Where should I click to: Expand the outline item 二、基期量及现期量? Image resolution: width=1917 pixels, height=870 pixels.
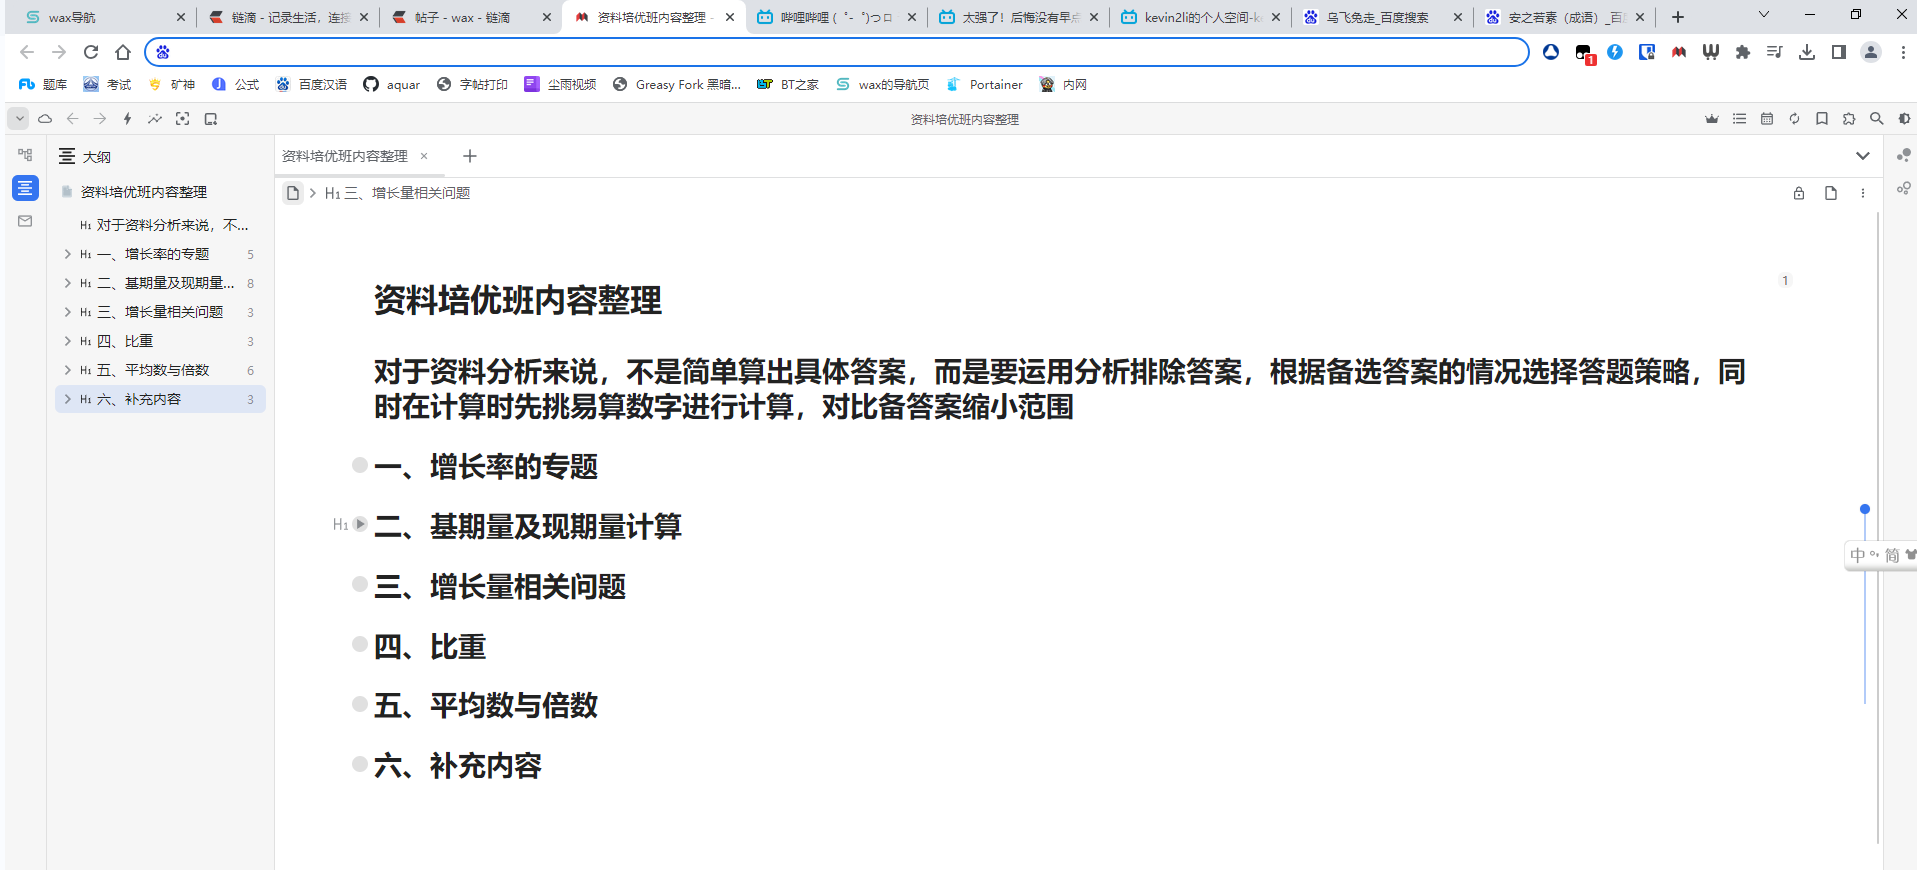(68, 283)
